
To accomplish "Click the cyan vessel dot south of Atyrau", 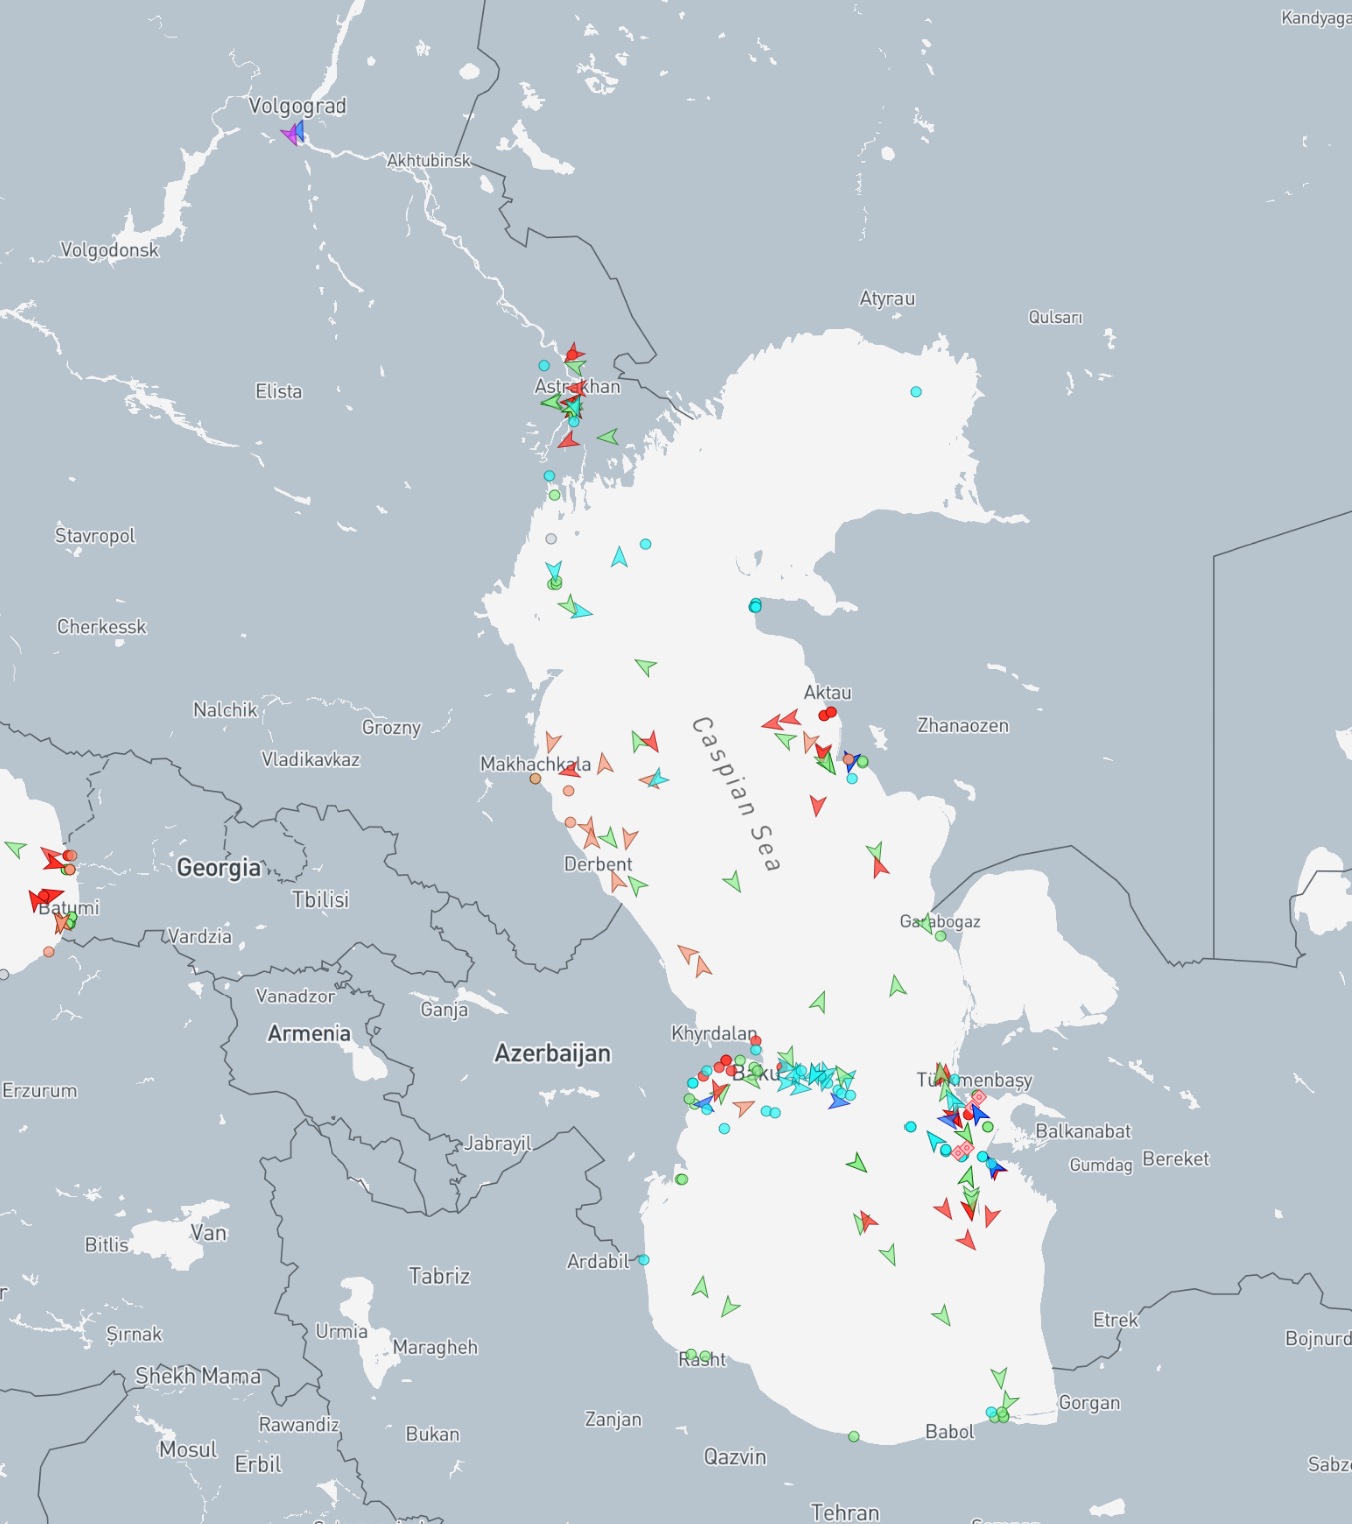I will (x=916, y=392).
